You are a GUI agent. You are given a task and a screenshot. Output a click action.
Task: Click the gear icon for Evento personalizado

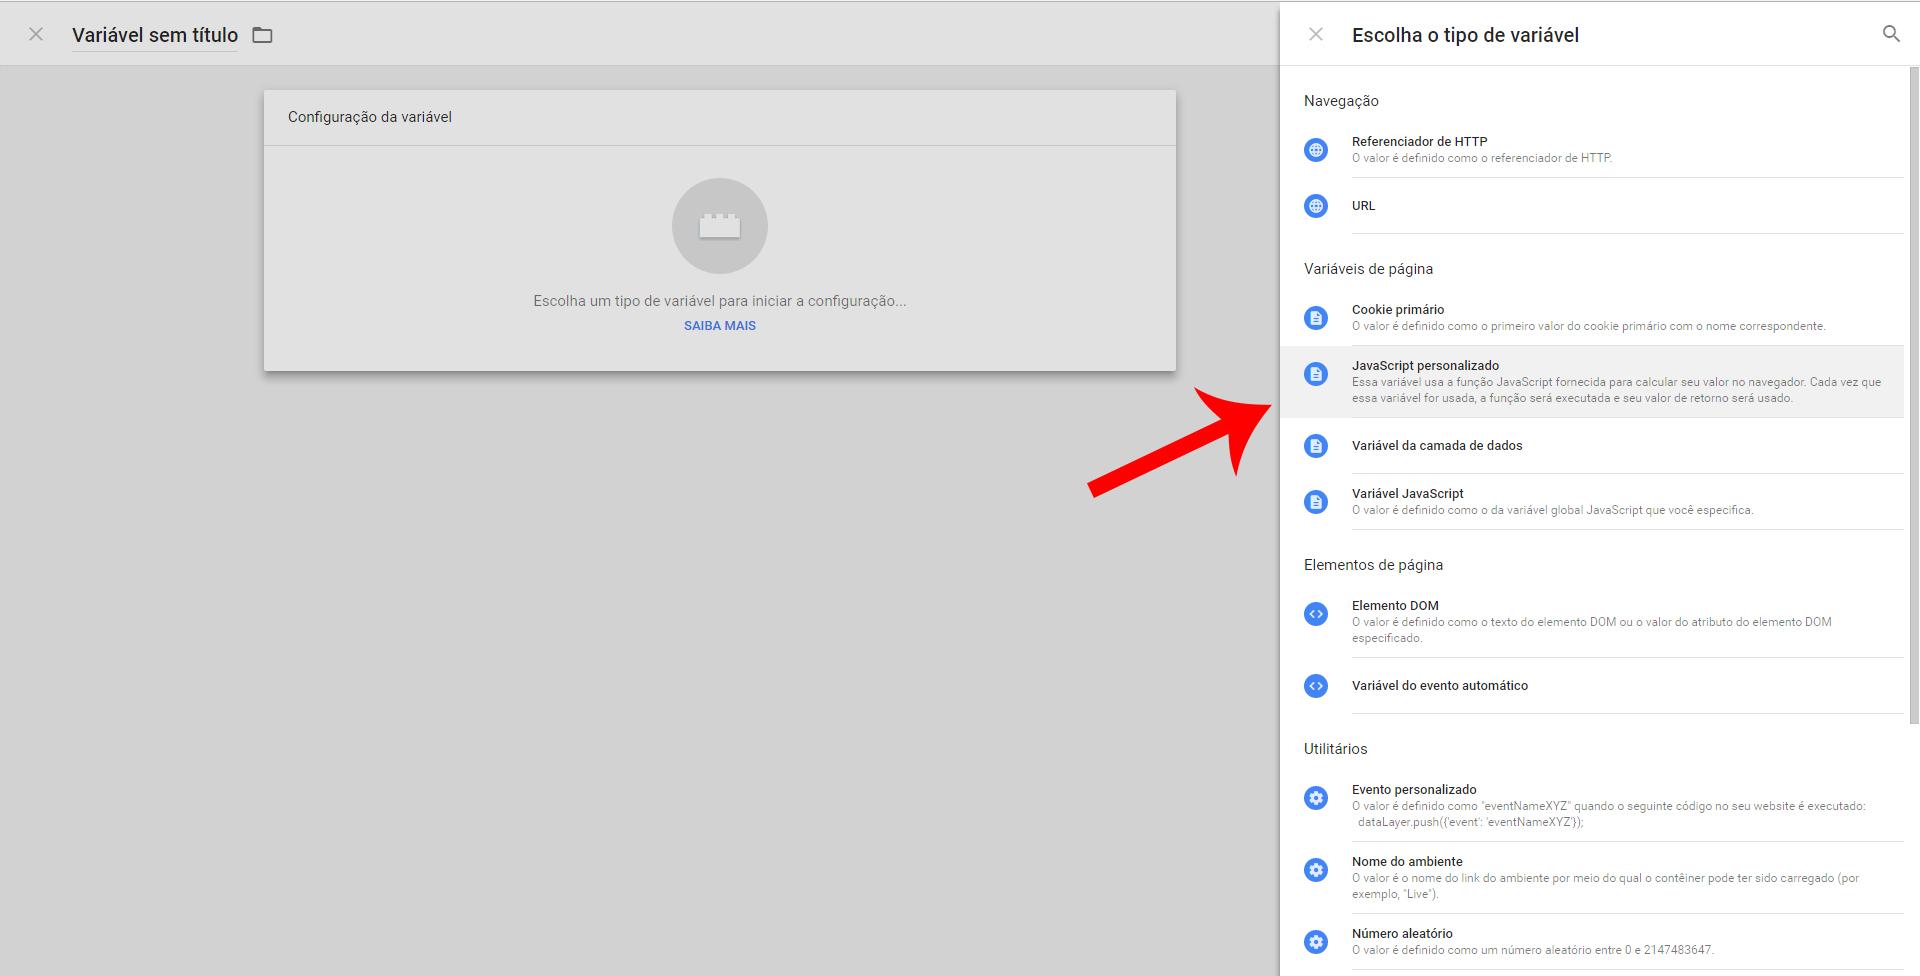(x=1316, y=798)
